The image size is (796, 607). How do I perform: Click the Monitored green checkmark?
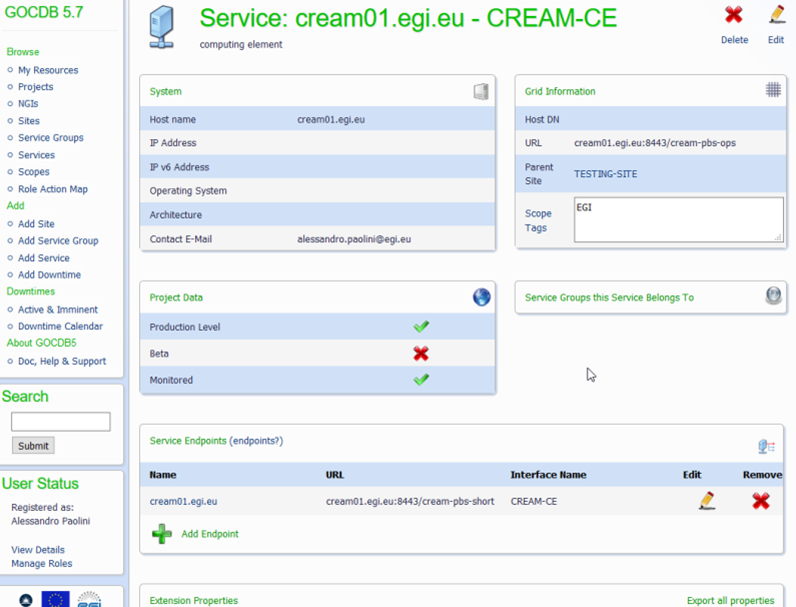pos(421,380)
